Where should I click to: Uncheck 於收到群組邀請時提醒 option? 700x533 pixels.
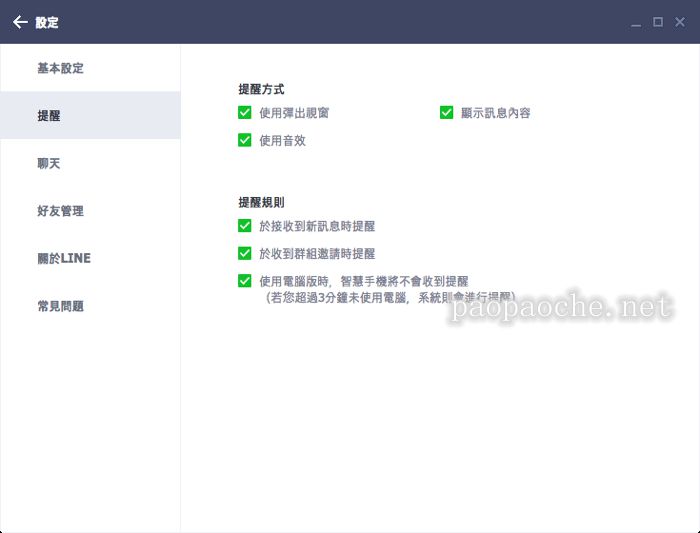click(245, 254)
